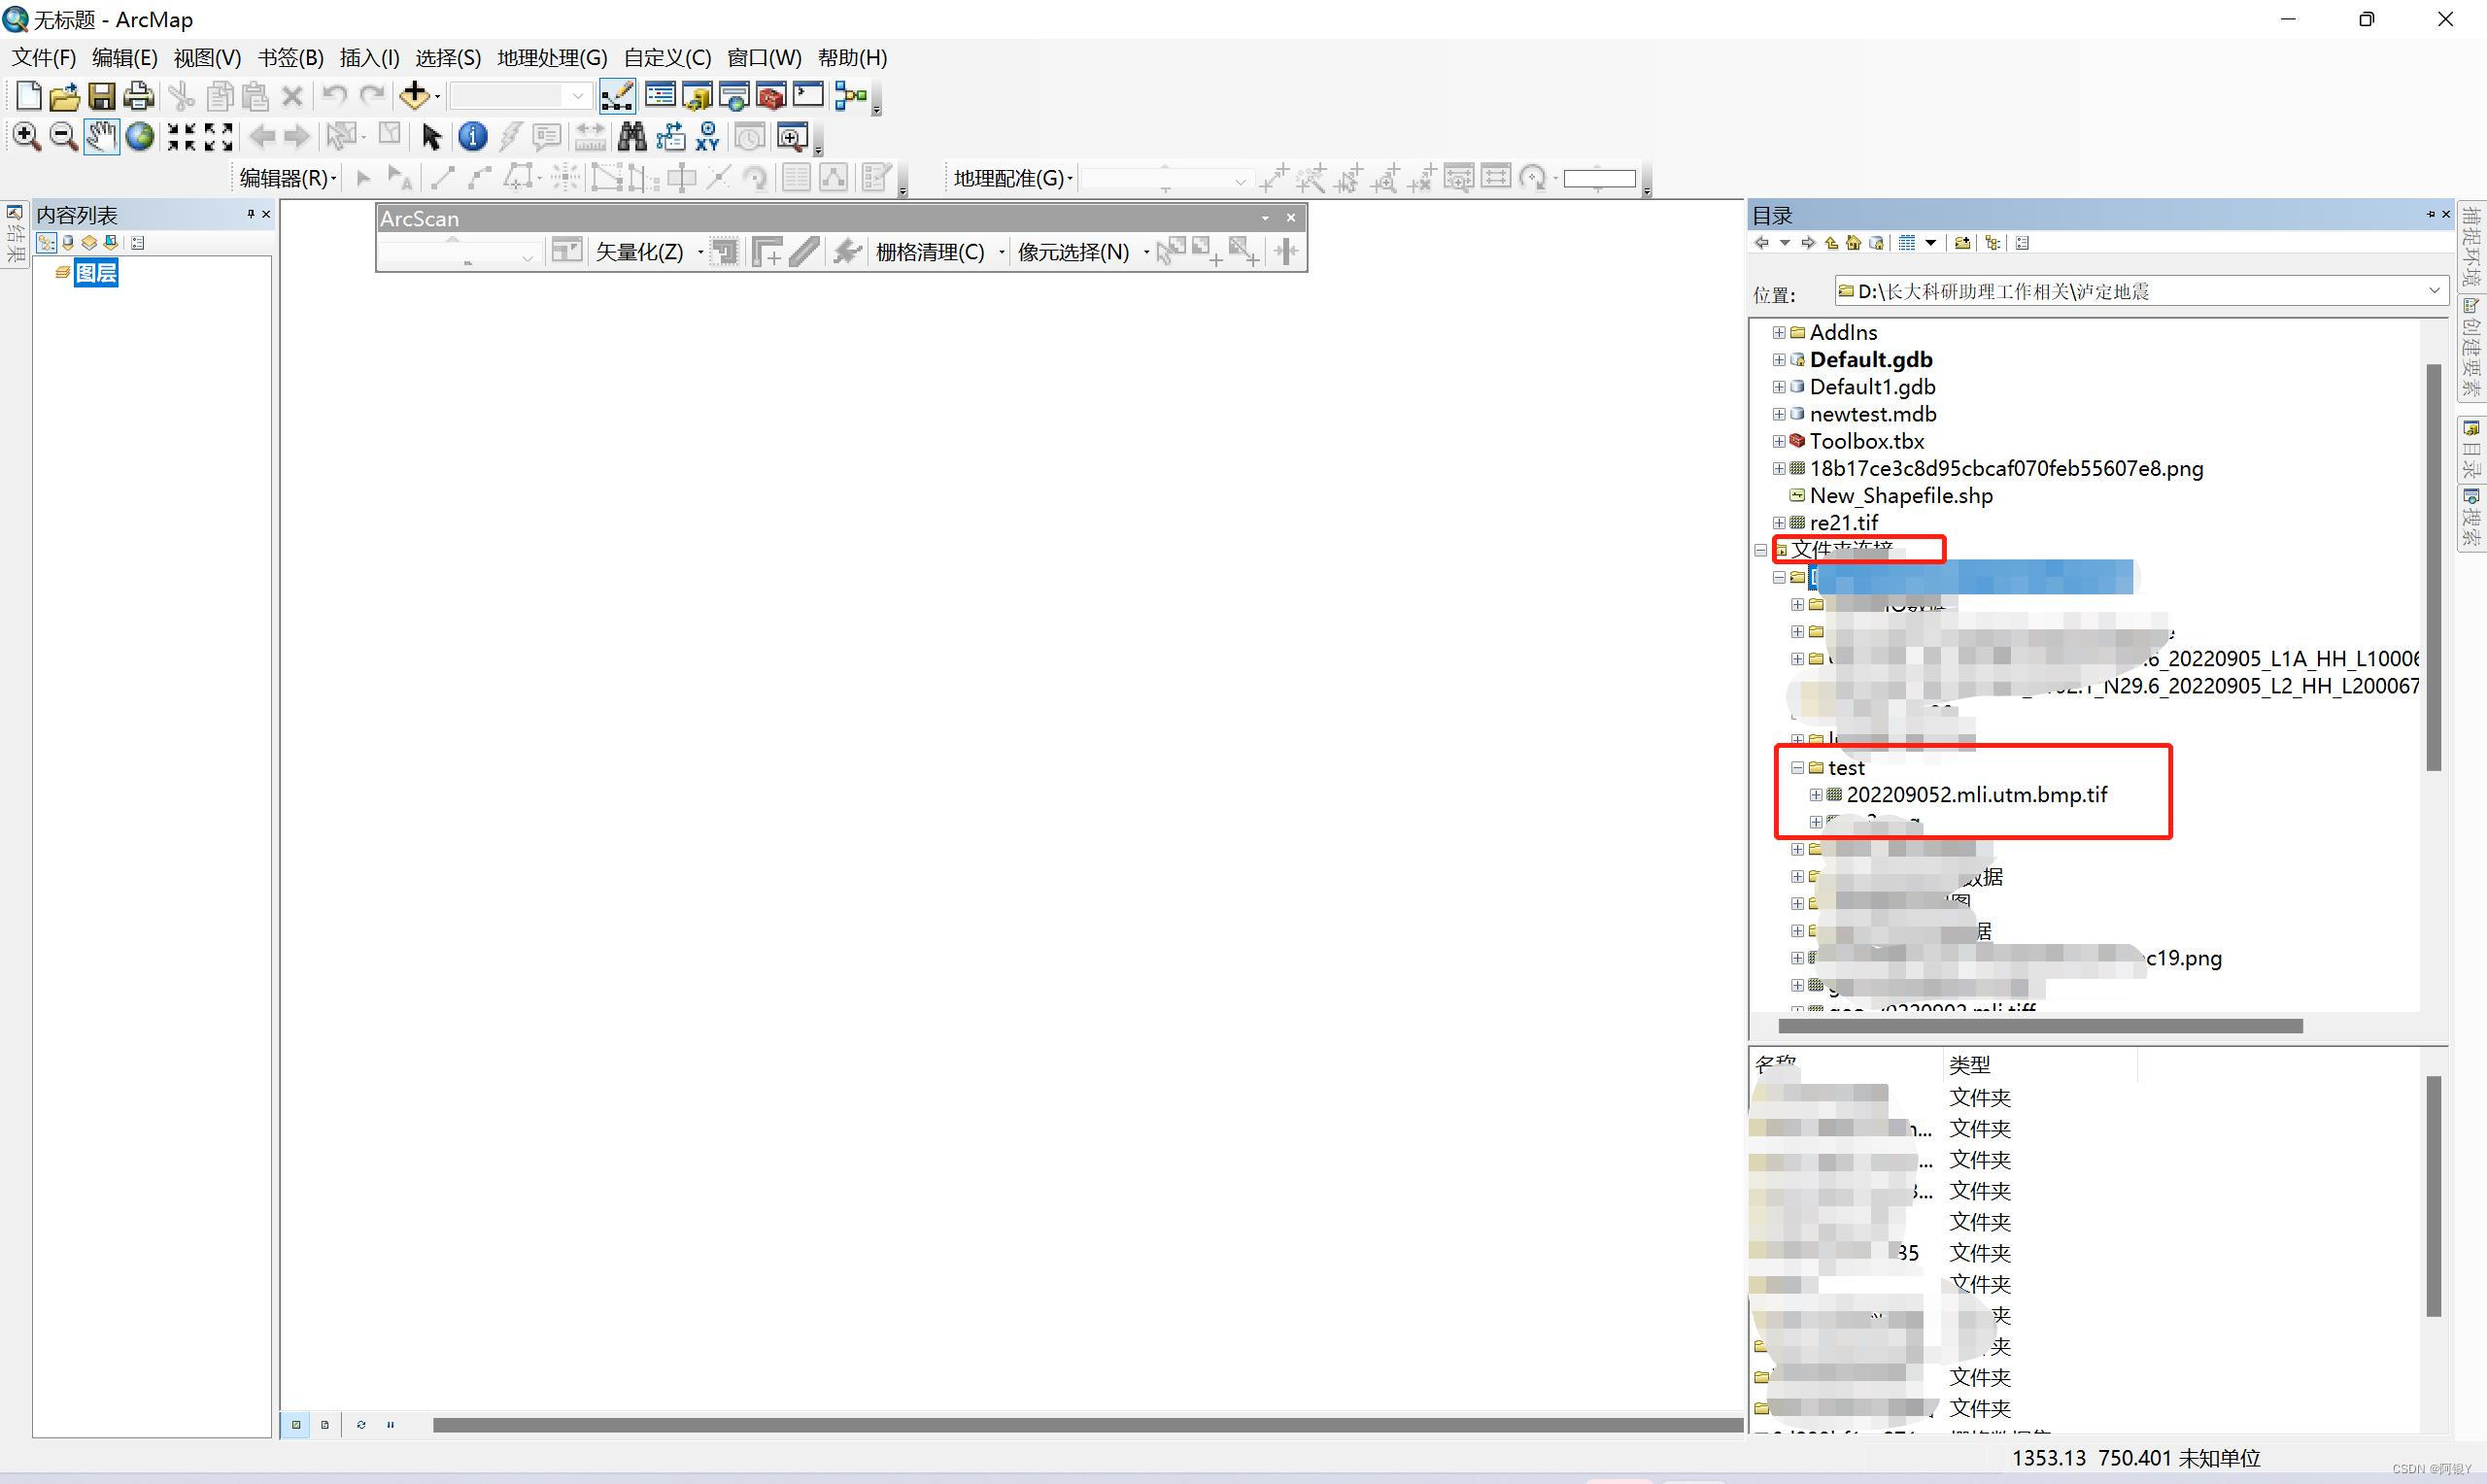Expand the Default.gdb geodatabase node
Viewport: 2487px width, 1484px height.
[1778, 360]
